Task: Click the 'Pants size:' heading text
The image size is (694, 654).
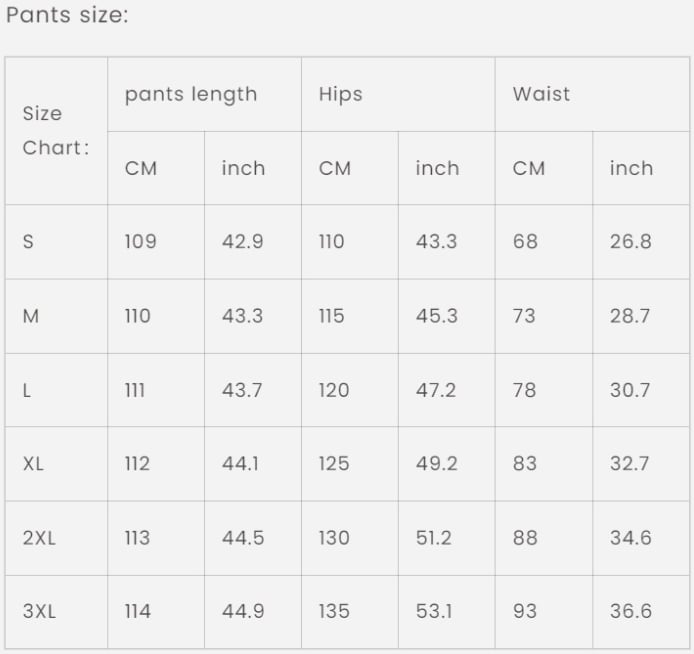Action: tap(67, 15)
